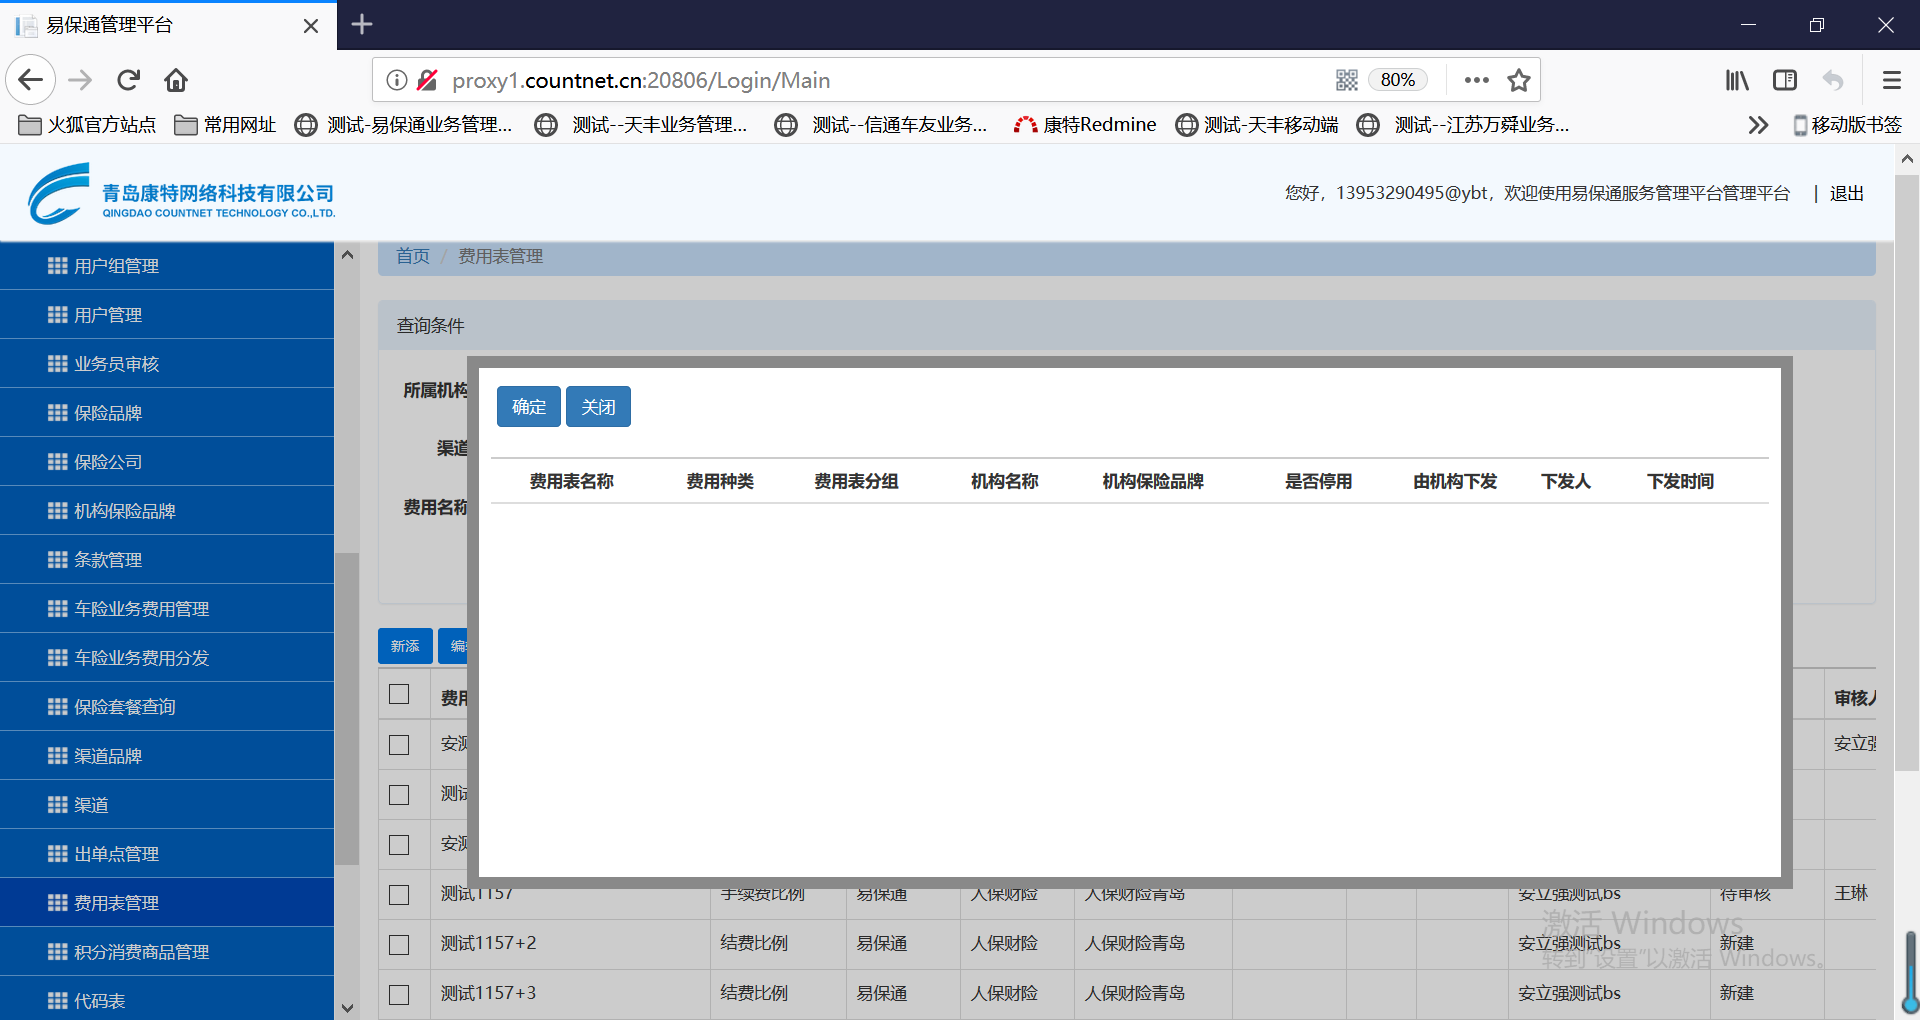This screenshot has height=1020, width=1920.
Task: Check the box for row 测试1157+3
Action: (x=399, y=994)
